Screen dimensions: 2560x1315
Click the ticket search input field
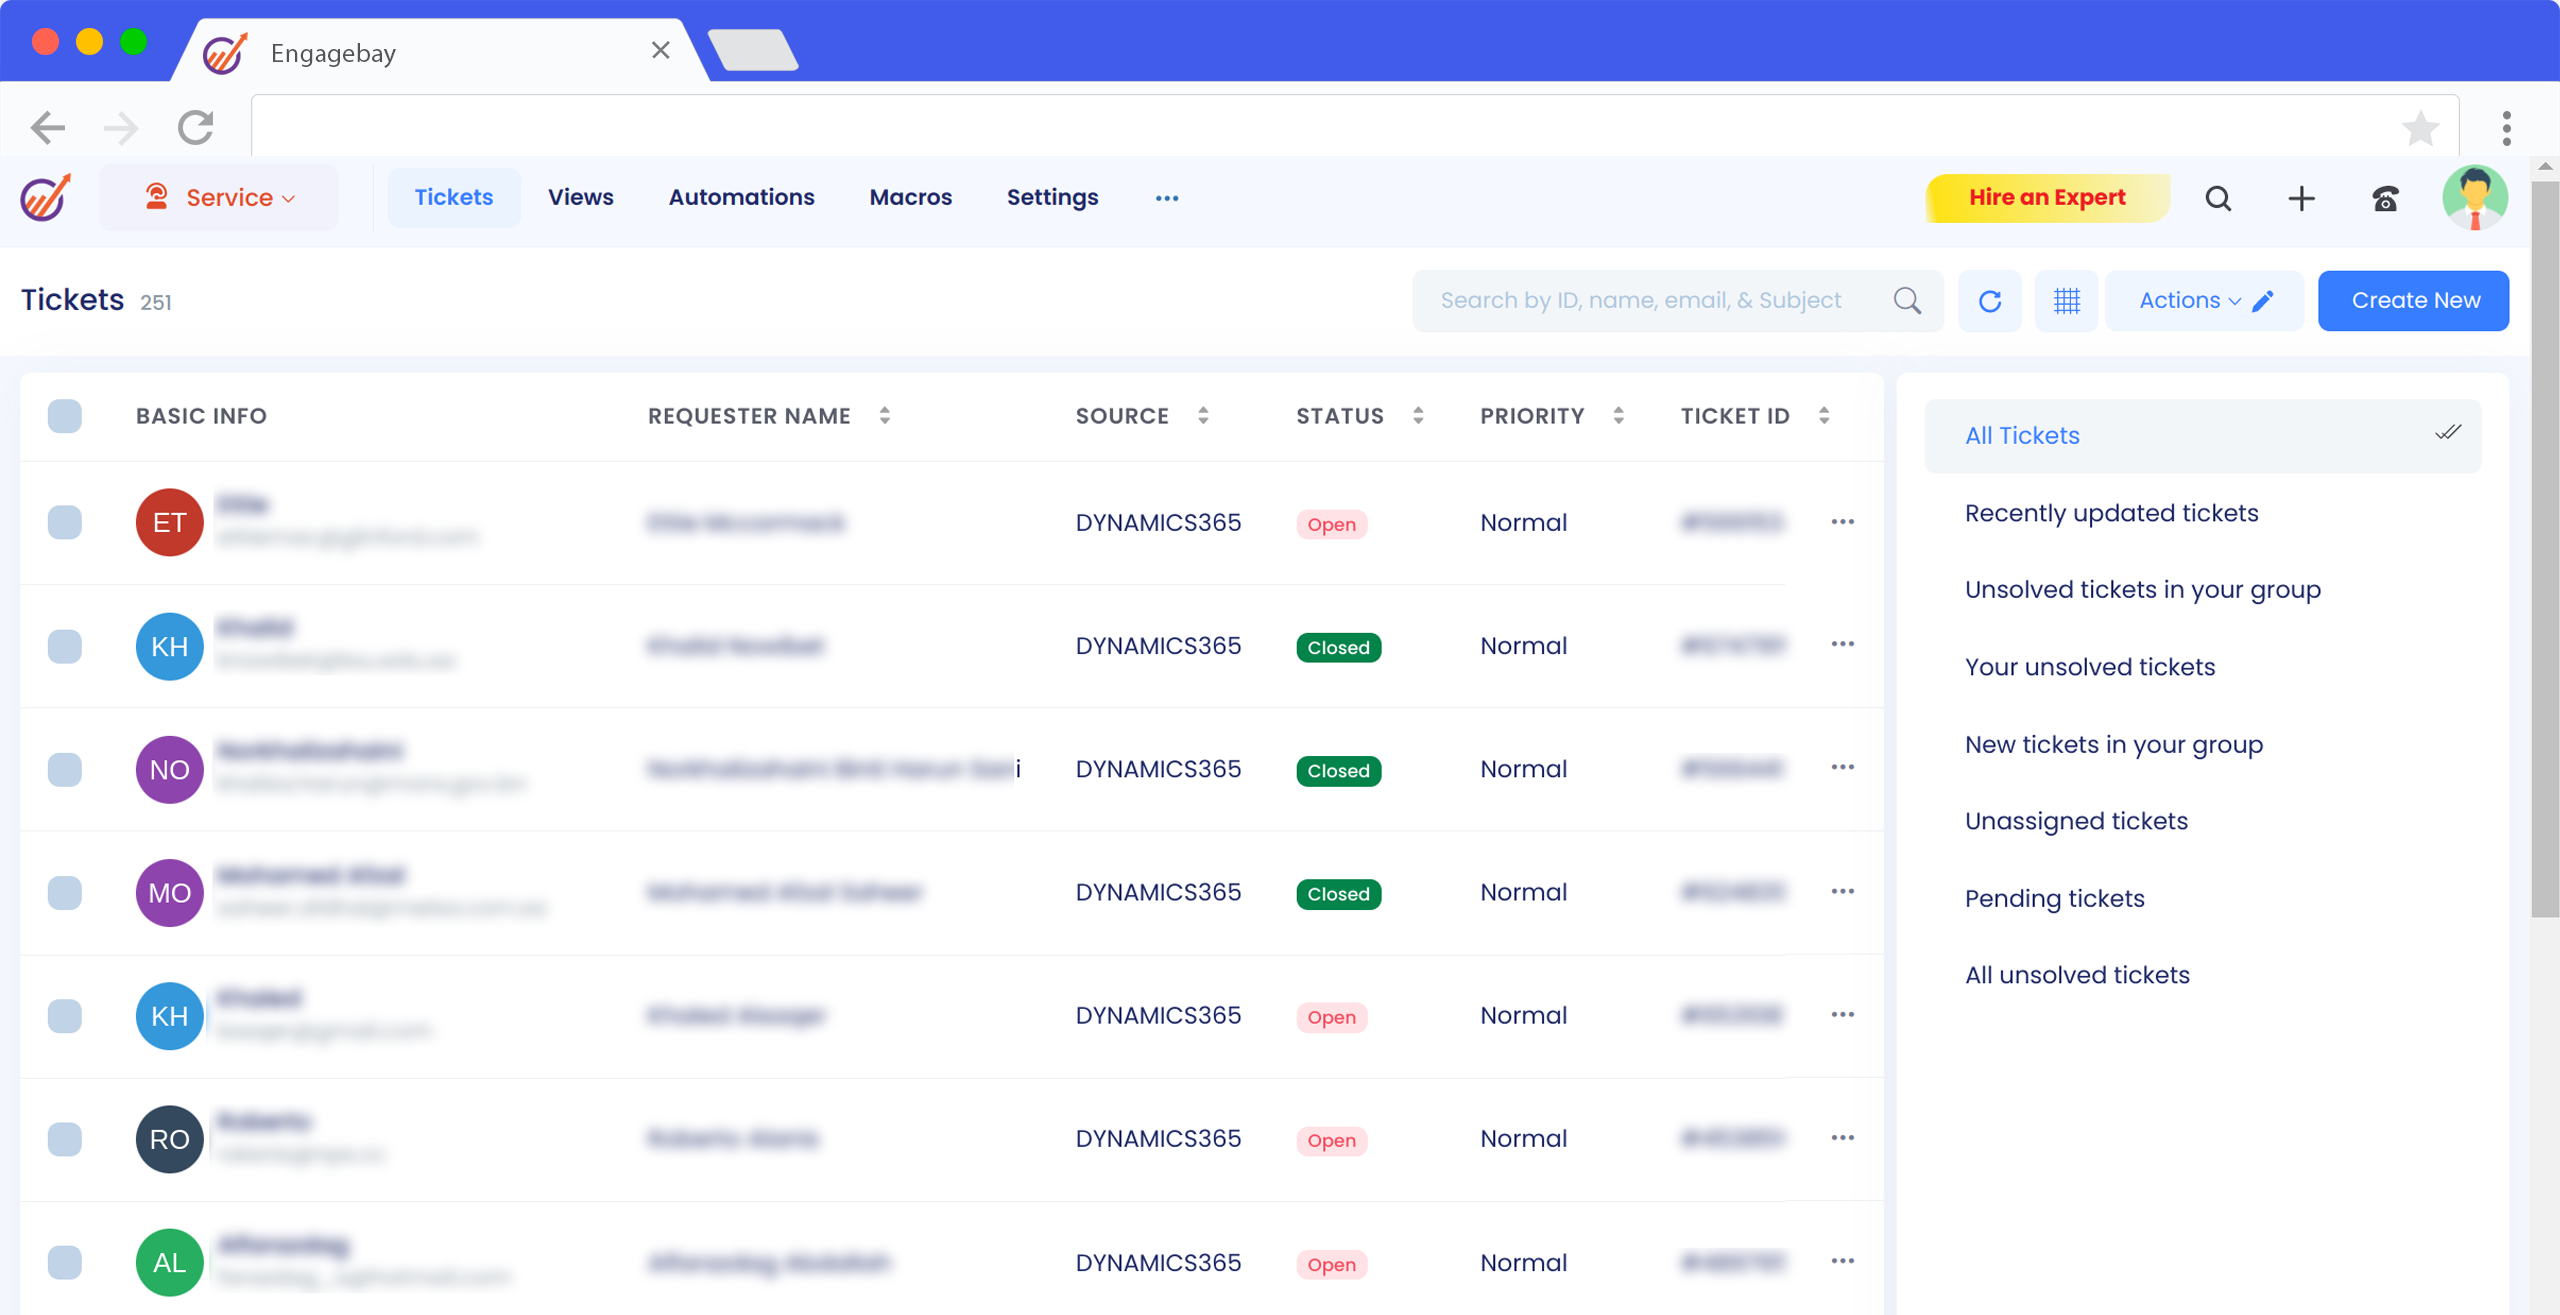tap(1640, 301)
